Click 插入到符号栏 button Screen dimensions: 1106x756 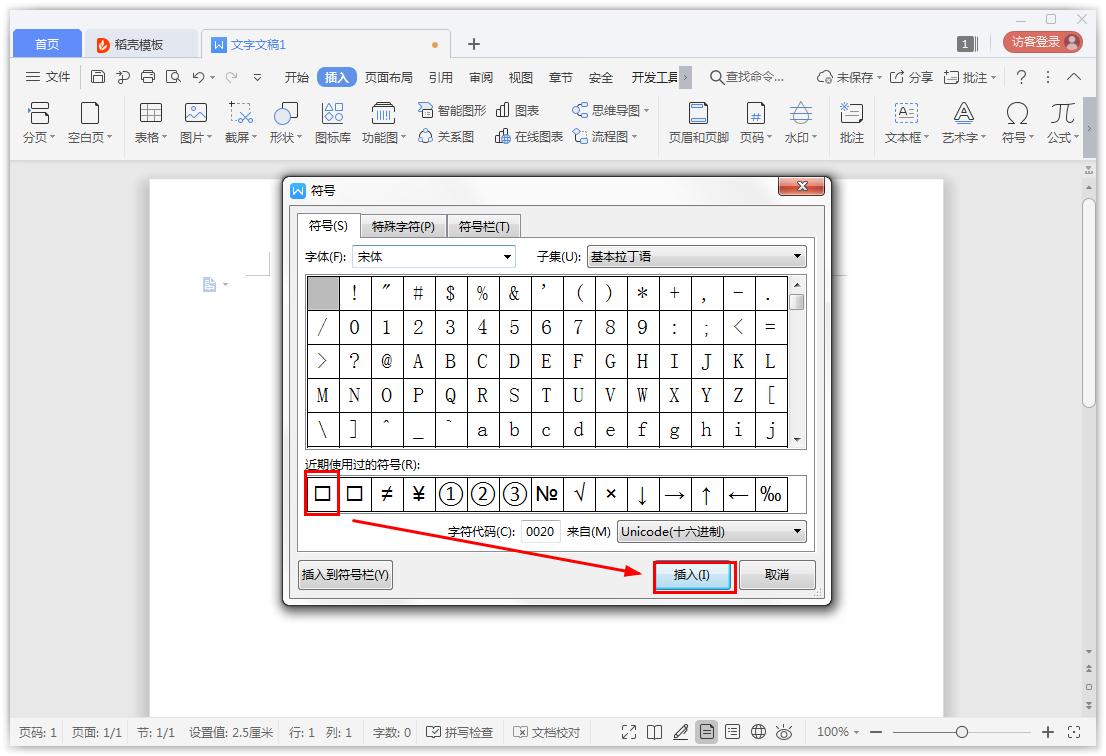(x=344, y=575)
